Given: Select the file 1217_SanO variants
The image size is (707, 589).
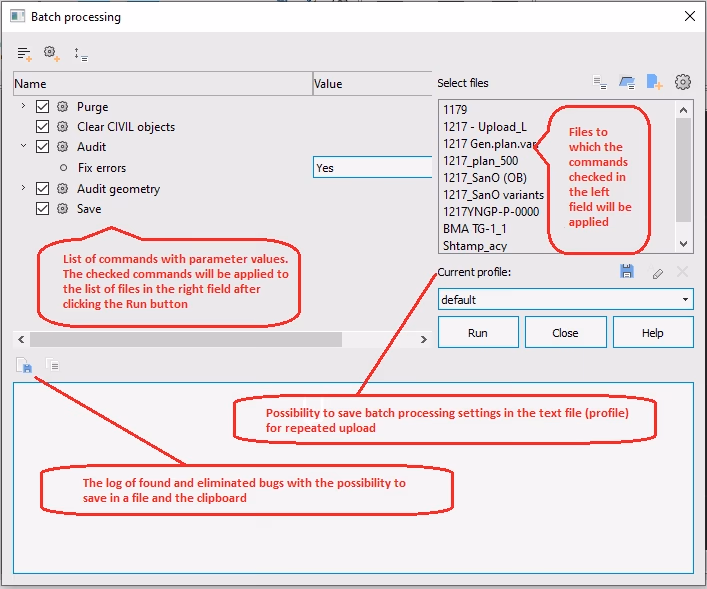Looking at the screenshot, I should pyautogui.click(x=493, y=195).
